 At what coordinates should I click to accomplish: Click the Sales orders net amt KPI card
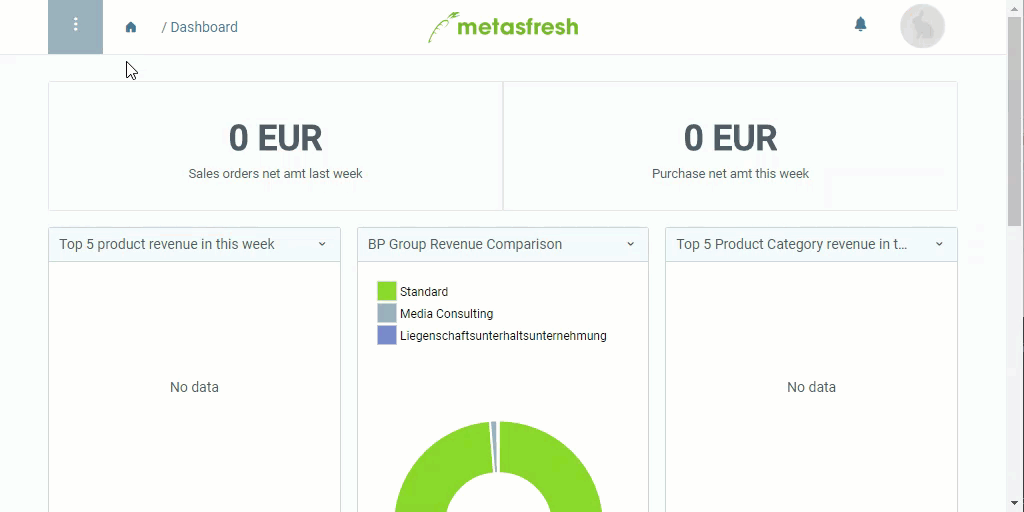coord(276,146)
